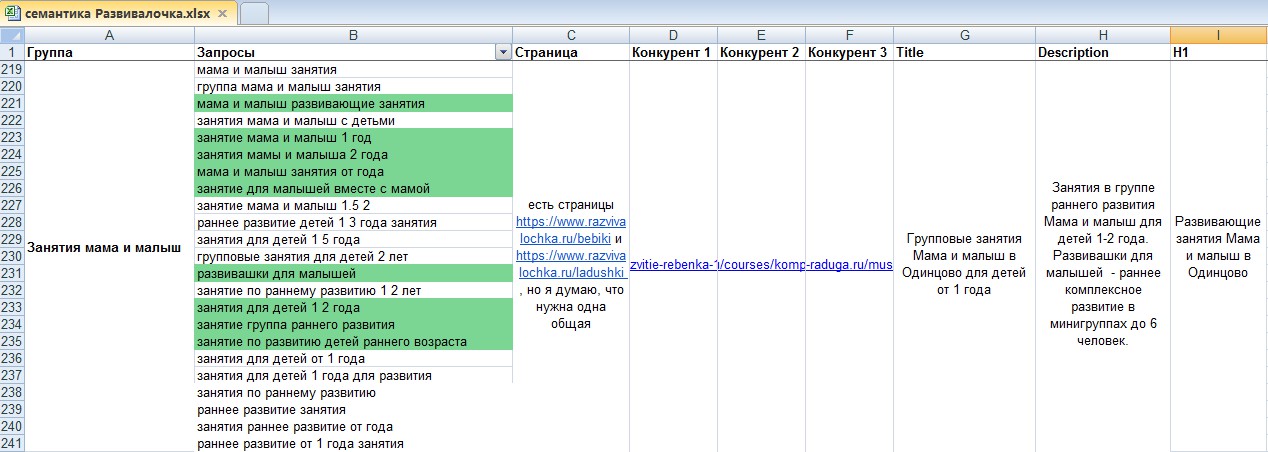Select column B header
Screen dimensions: 1268x452
click(x=353, y=35)
